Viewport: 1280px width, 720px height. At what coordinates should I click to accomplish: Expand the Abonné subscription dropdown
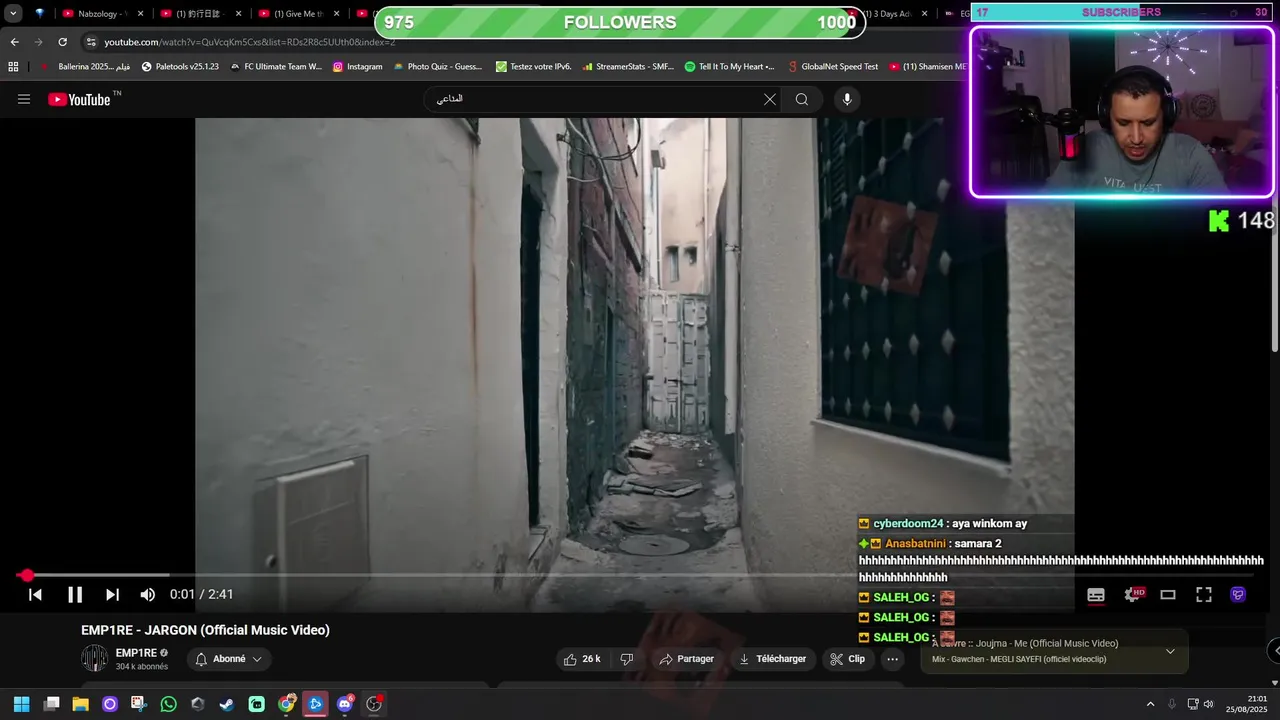pos(228,659)
